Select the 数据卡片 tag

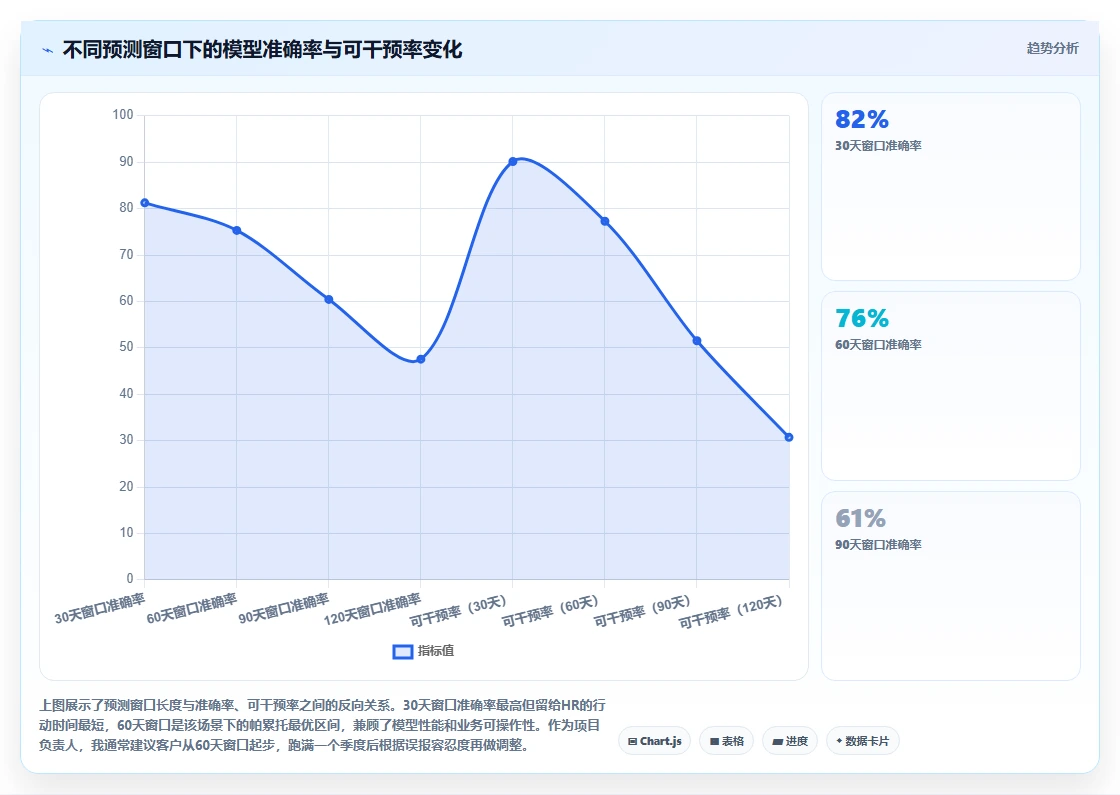click(x=862, y=741)
